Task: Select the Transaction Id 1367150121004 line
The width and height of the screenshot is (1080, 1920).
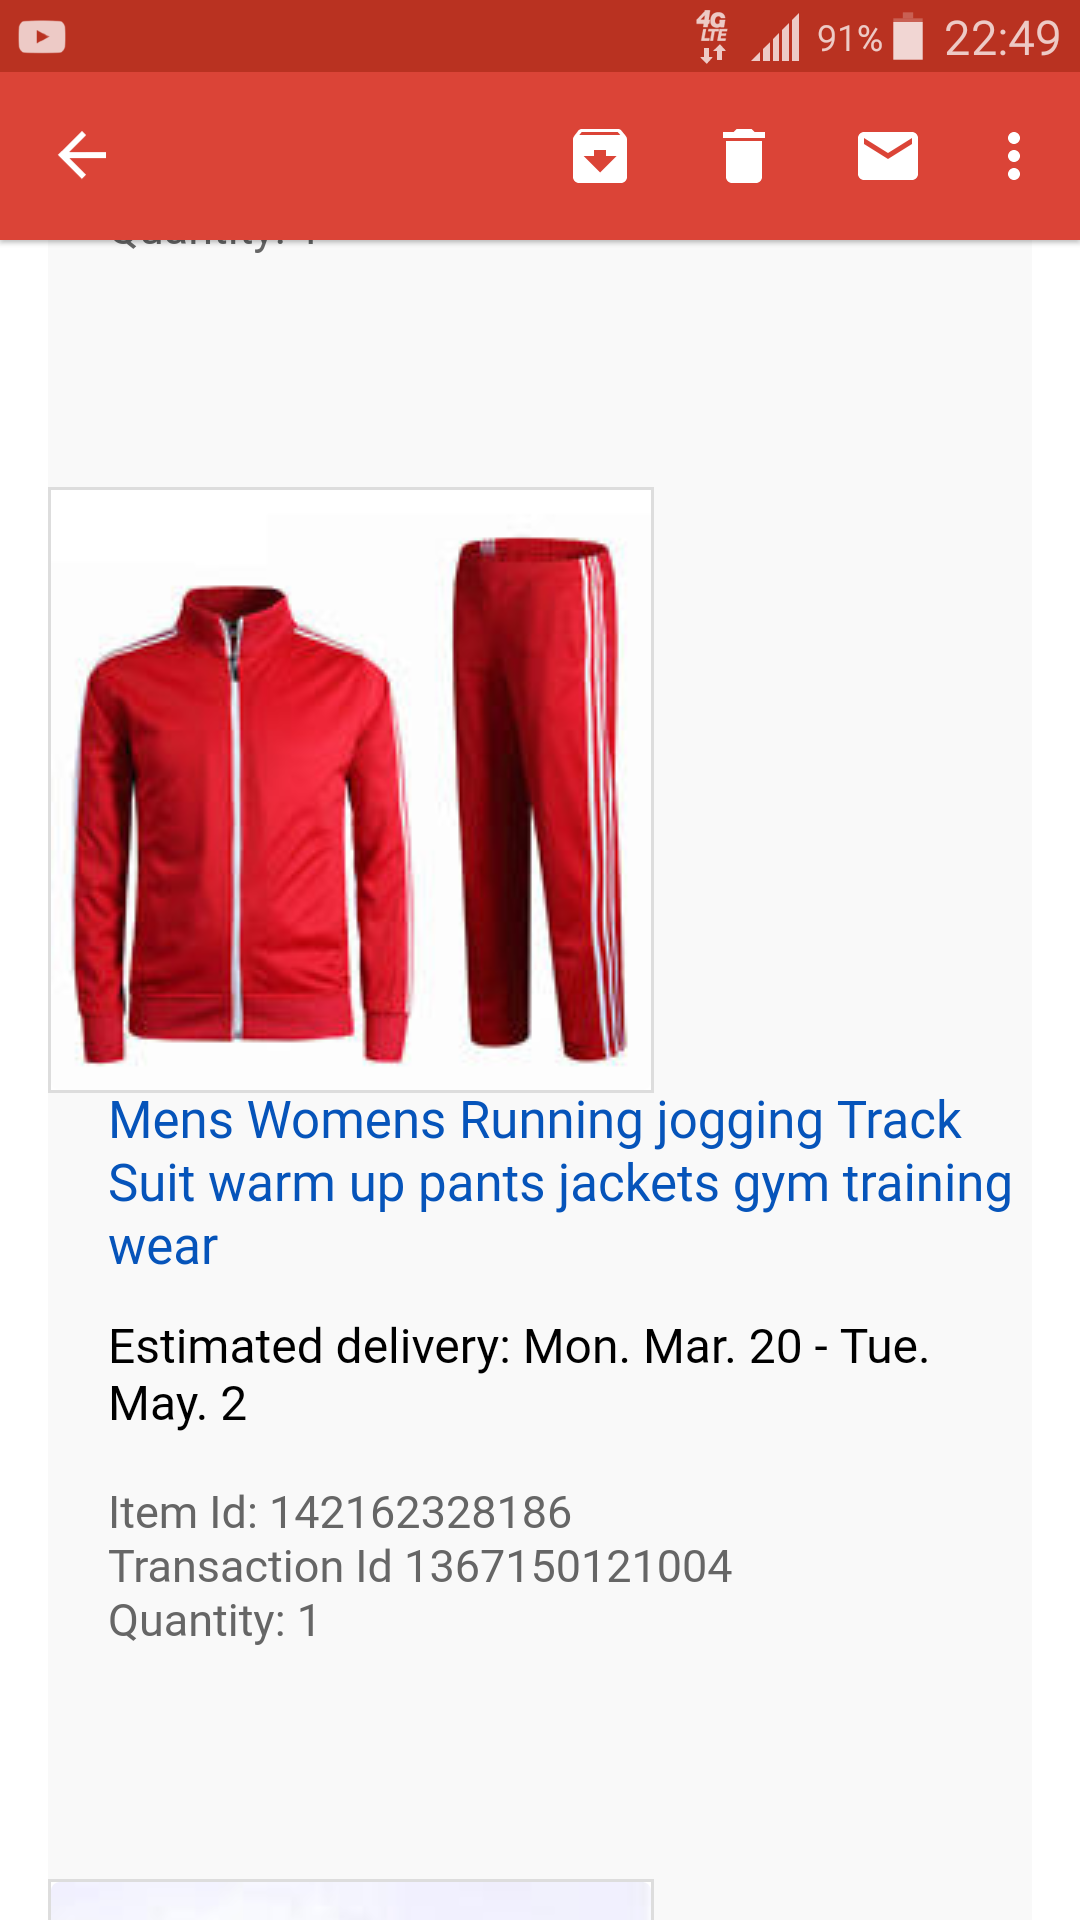Action: (x=420, y=1567)
